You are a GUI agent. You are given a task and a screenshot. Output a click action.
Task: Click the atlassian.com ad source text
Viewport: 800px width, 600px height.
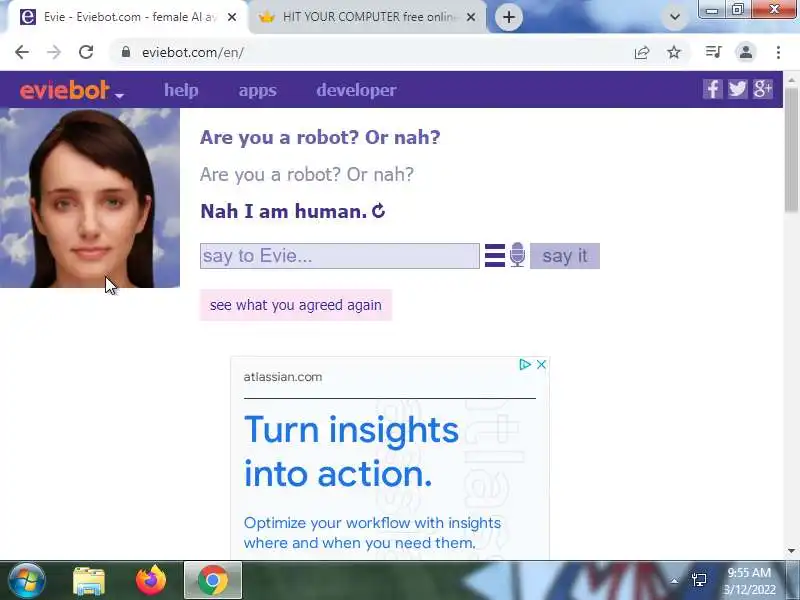[283, 377]
